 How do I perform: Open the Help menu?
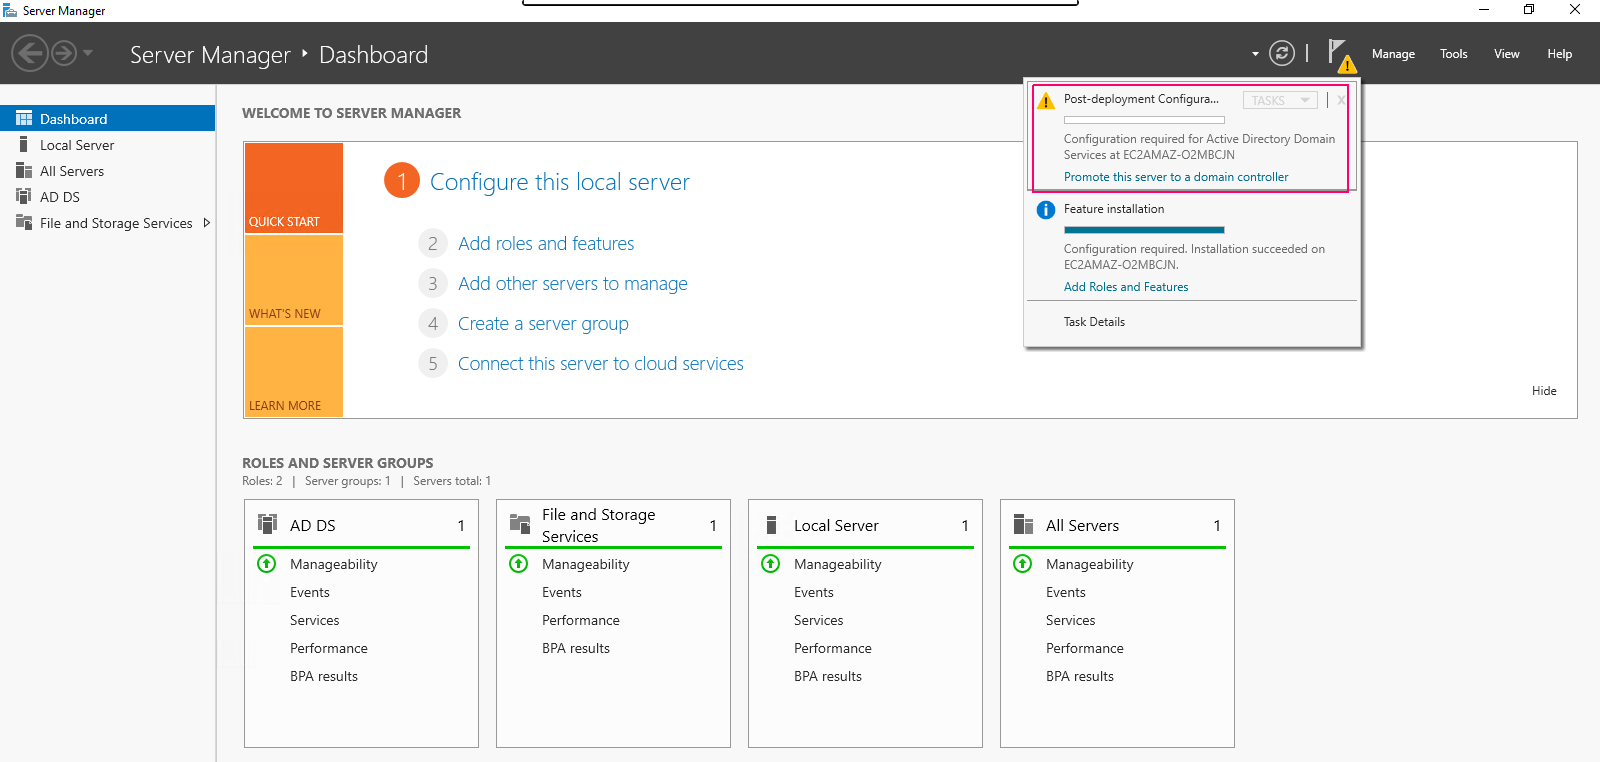[1560, 54]
